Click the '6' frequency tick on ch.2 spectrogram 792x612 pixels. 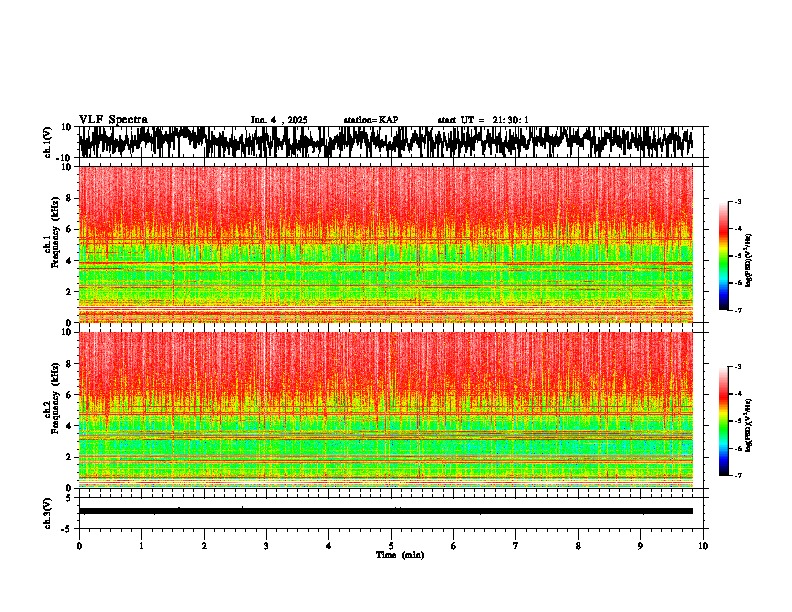[x=70, y=395]
